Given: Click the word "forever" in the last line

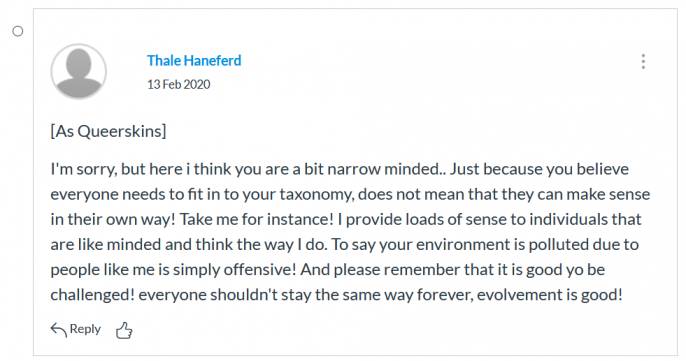Looking at the screenshot, I should [444, 295].
